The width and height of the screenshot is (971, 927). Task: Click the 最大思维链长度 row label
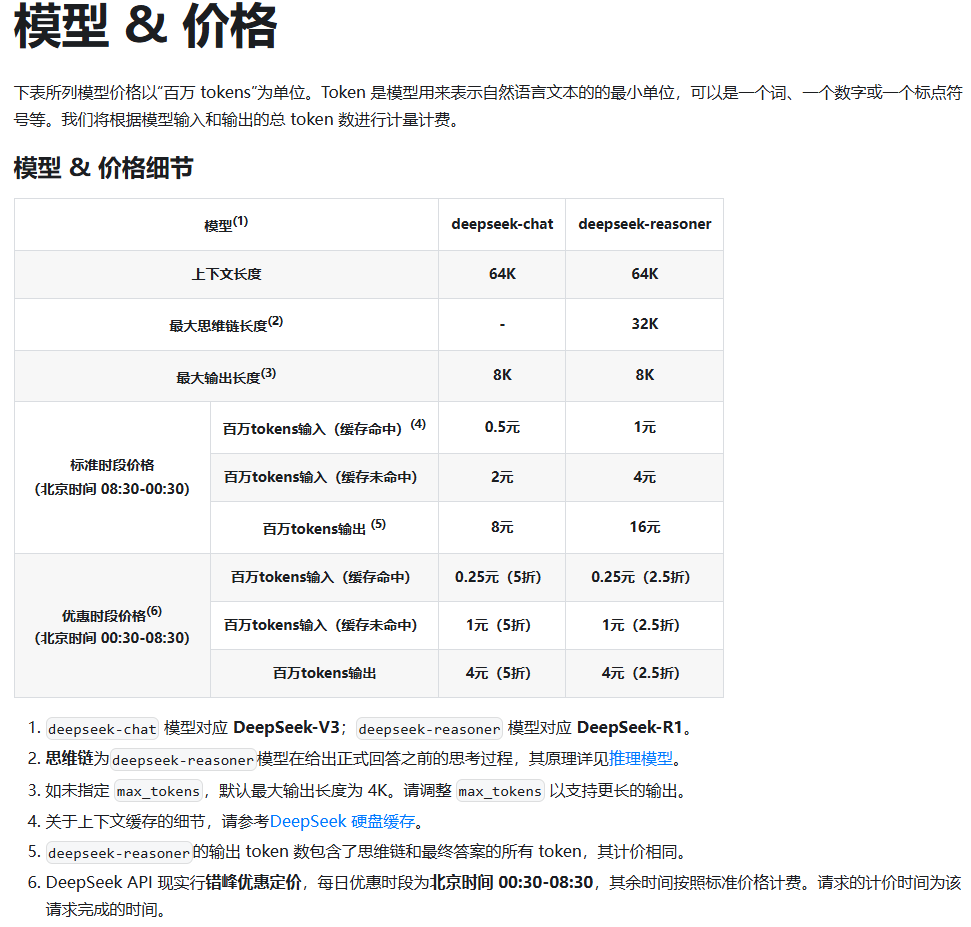coord(226,324)
